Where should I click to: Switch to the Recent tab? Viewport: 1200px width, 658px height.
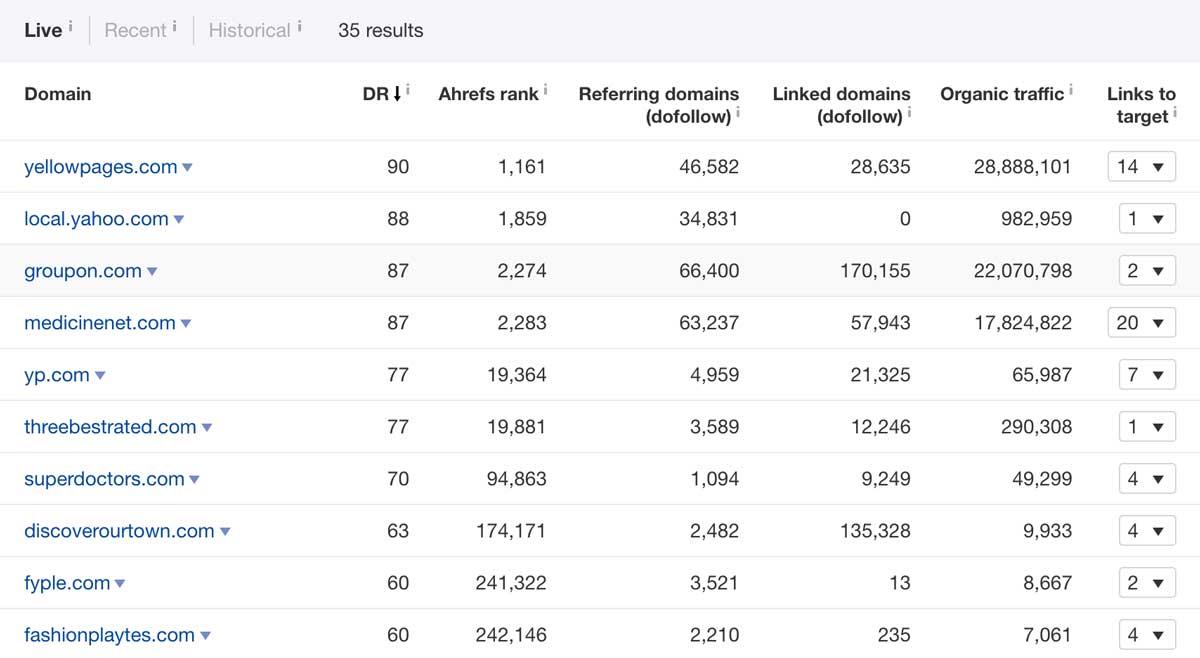tap(135, 30)
